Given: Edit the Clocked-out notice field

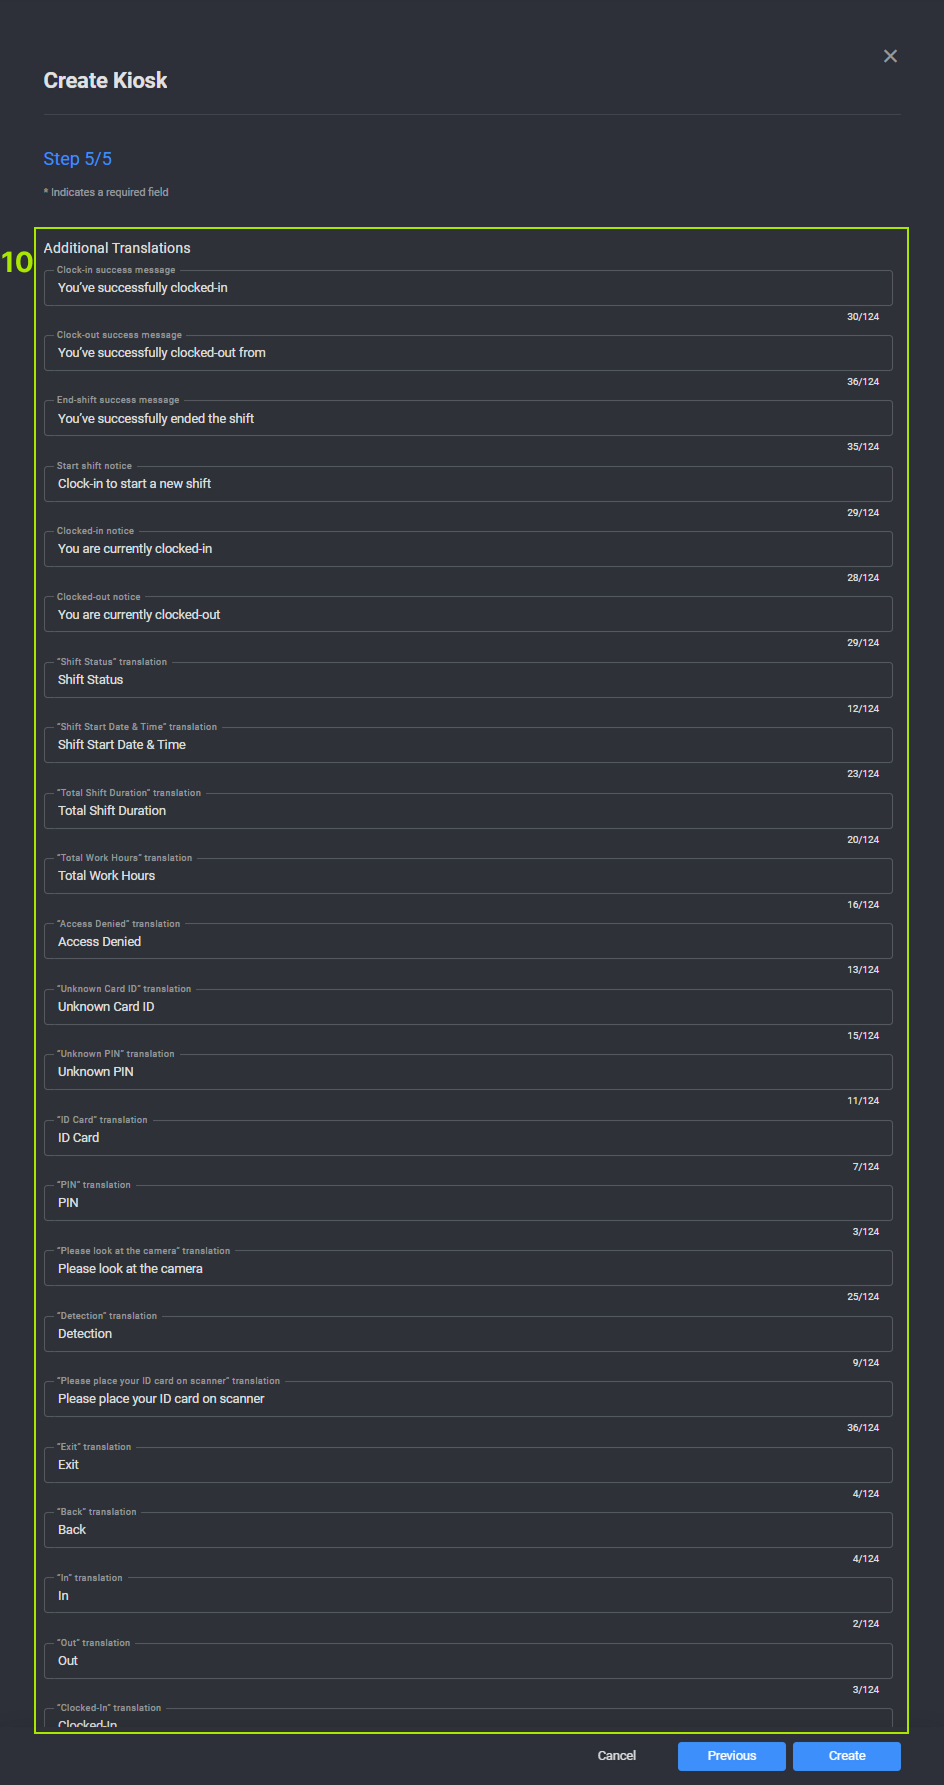Looking at the screenshot, I should point(468,615).
